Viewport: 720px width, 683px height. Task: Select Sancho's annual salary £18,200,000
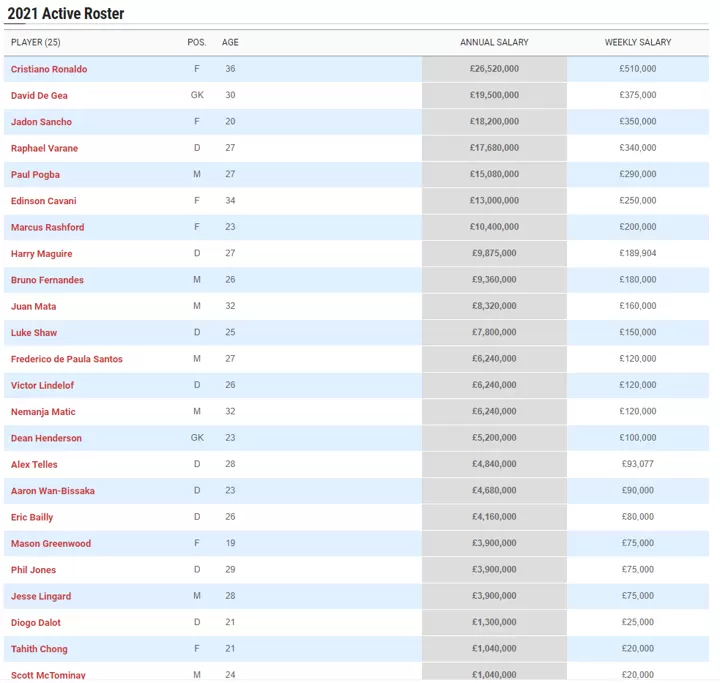[x=495, y=122]
